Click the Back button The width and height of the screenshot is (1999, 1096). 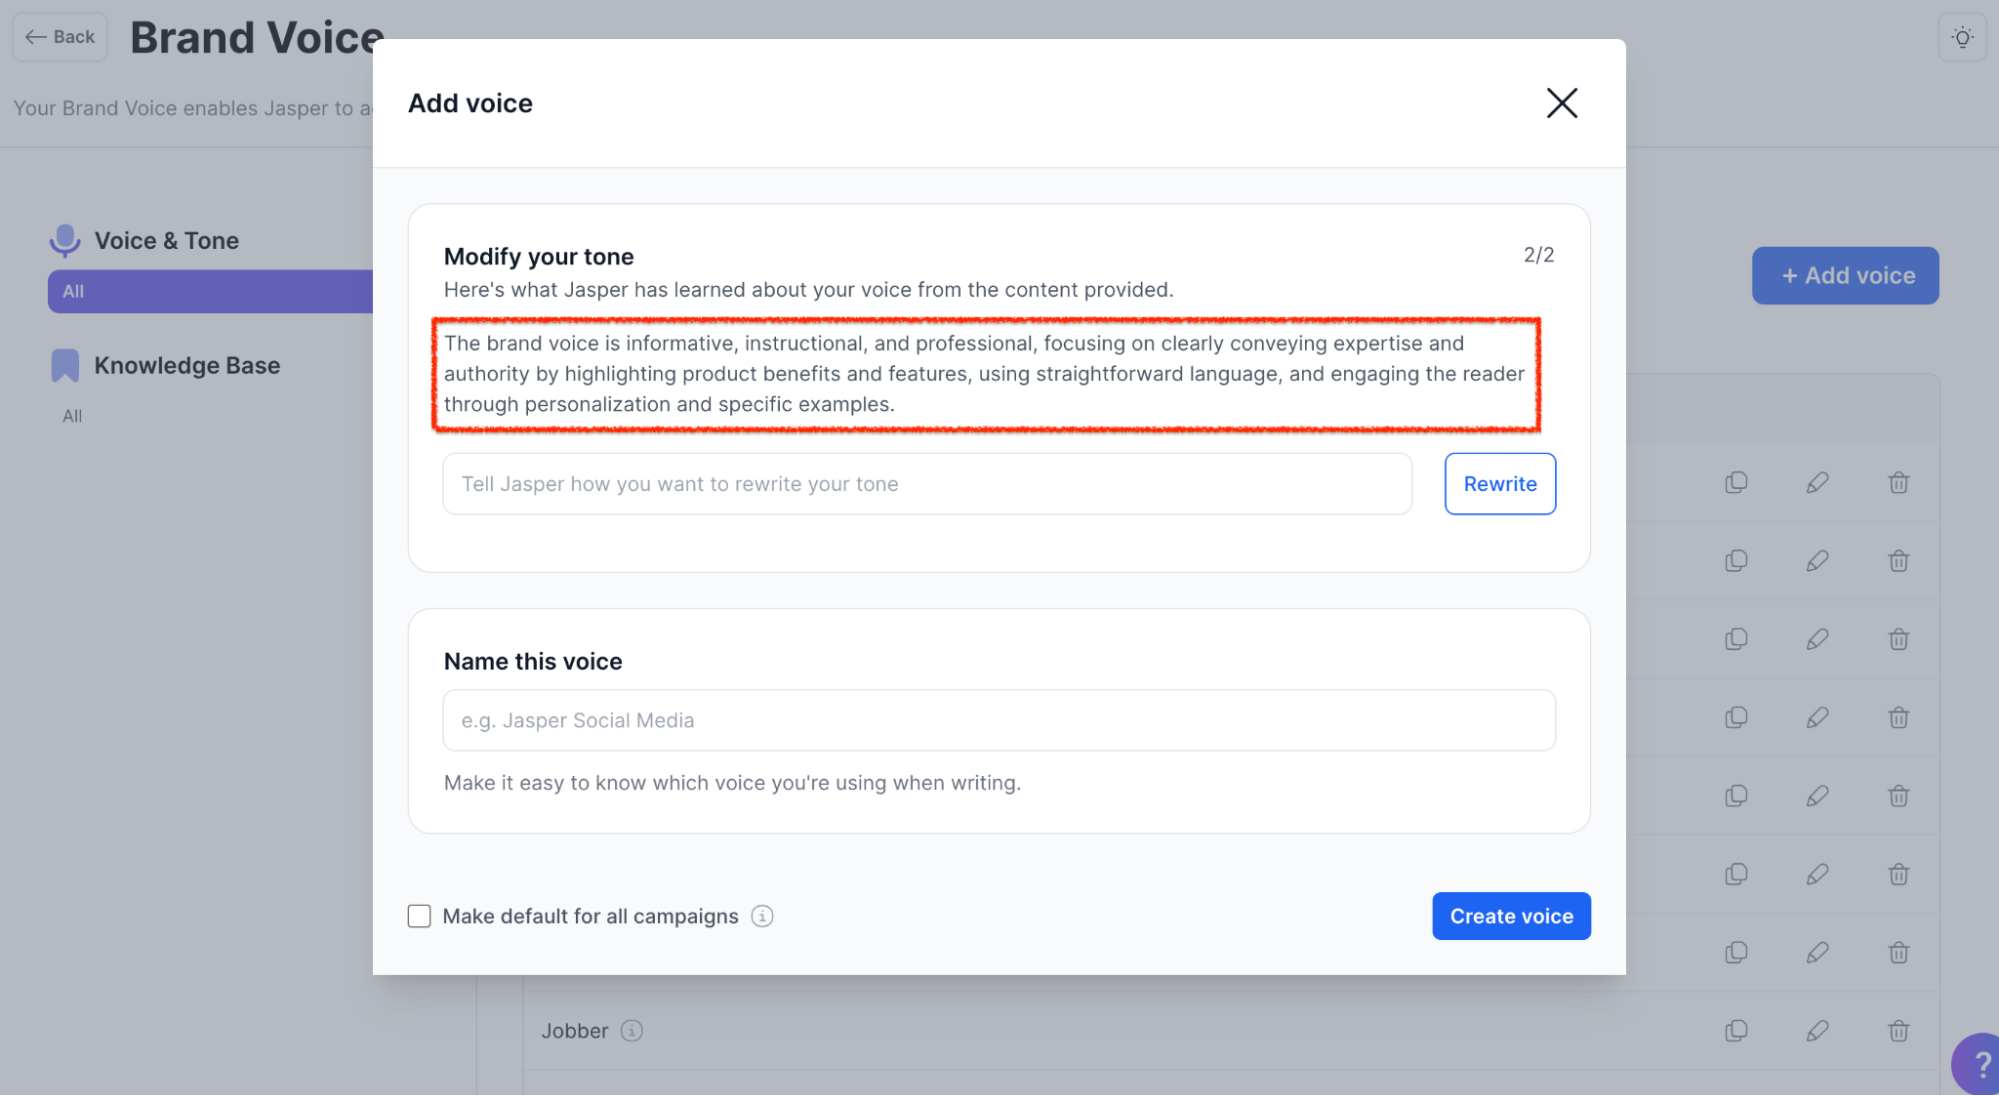(x=60, y=37)
